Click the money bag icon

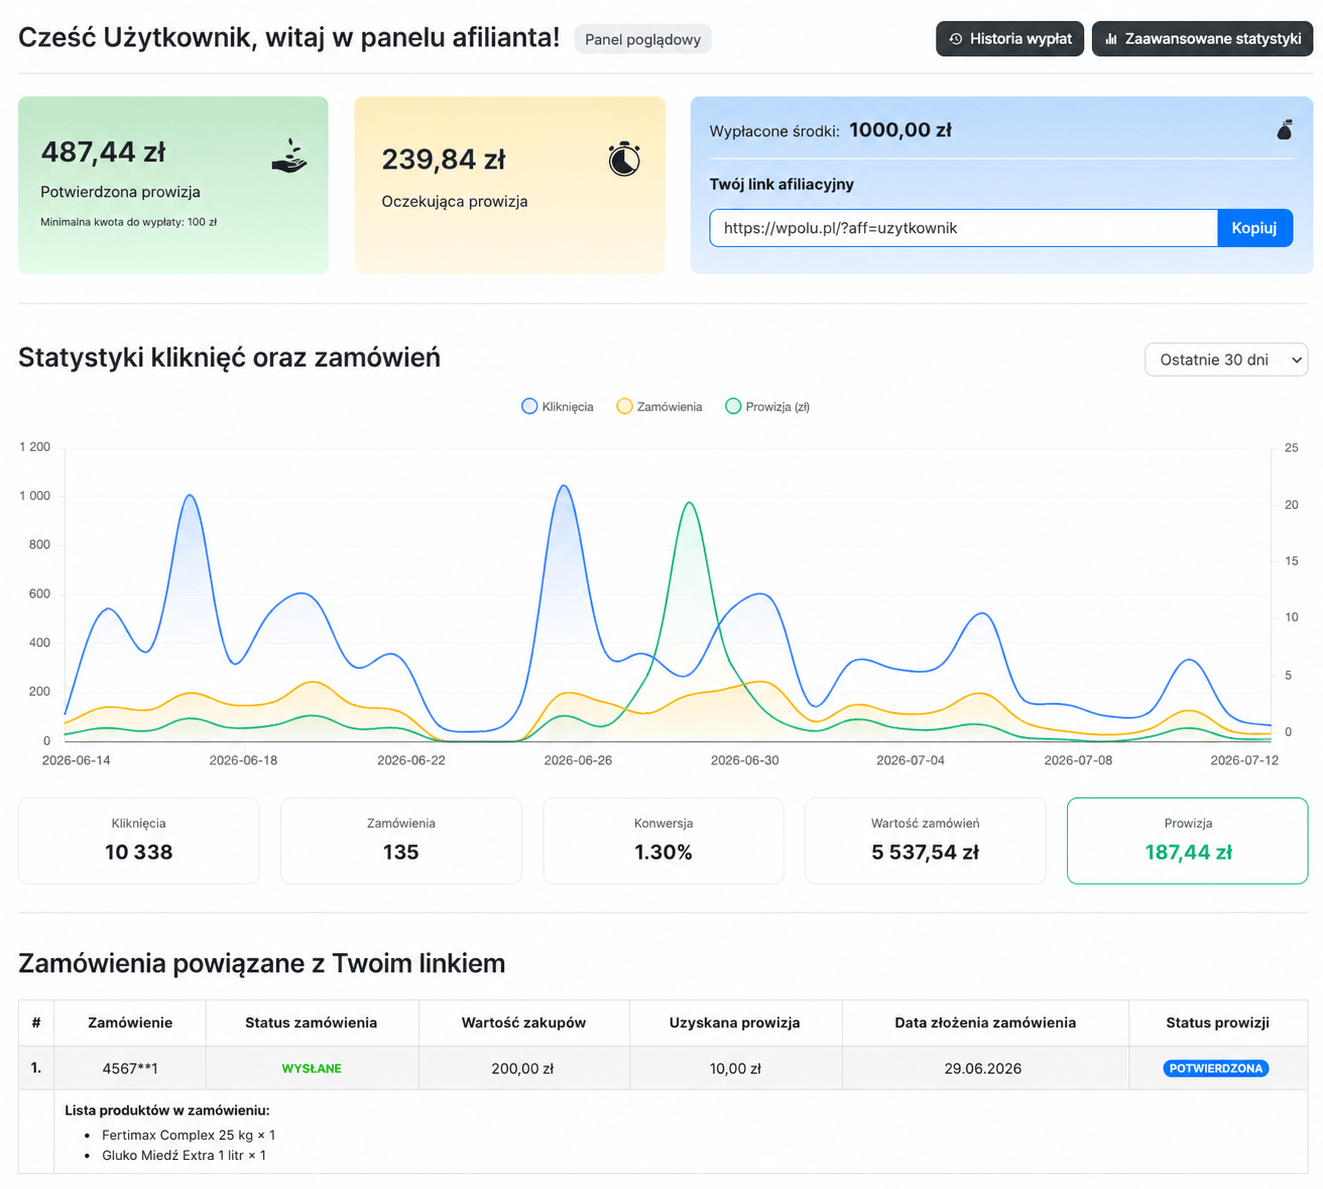[1285, 130]
